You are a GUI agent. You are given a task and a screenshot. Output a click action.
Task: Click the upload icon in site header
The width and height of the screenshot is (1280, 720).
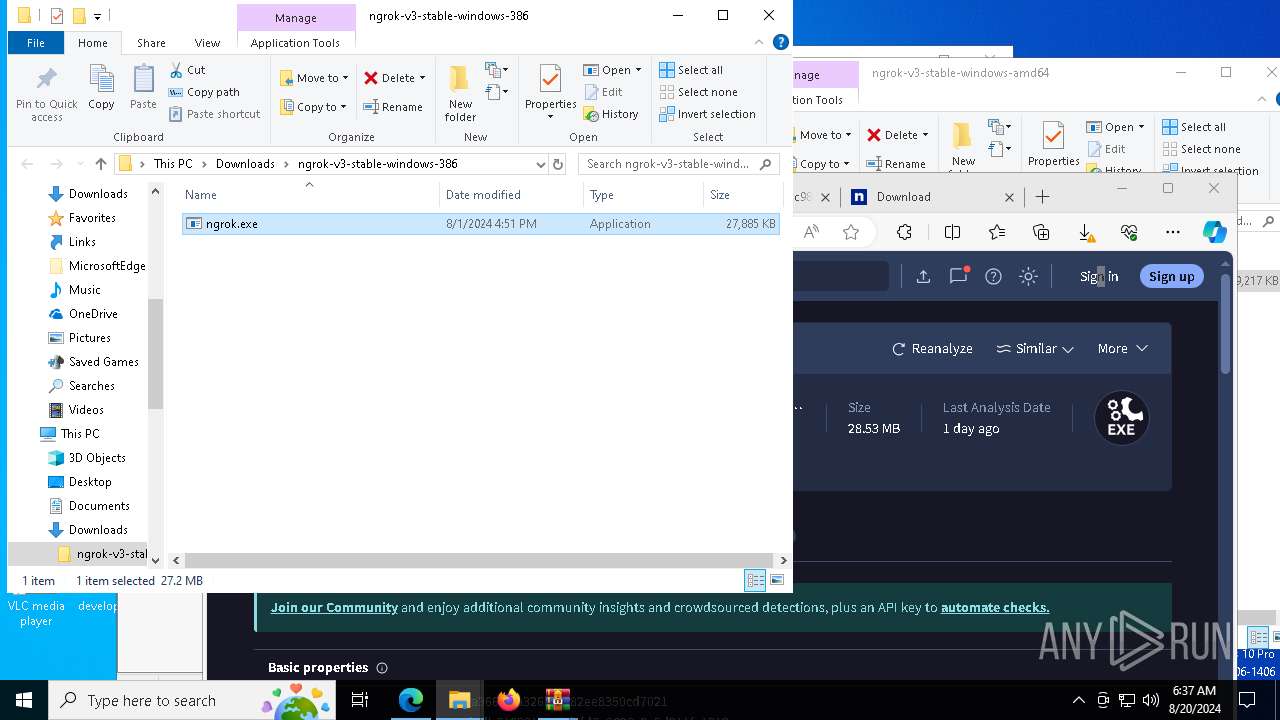pyautogui.click(x=923, y=277)
